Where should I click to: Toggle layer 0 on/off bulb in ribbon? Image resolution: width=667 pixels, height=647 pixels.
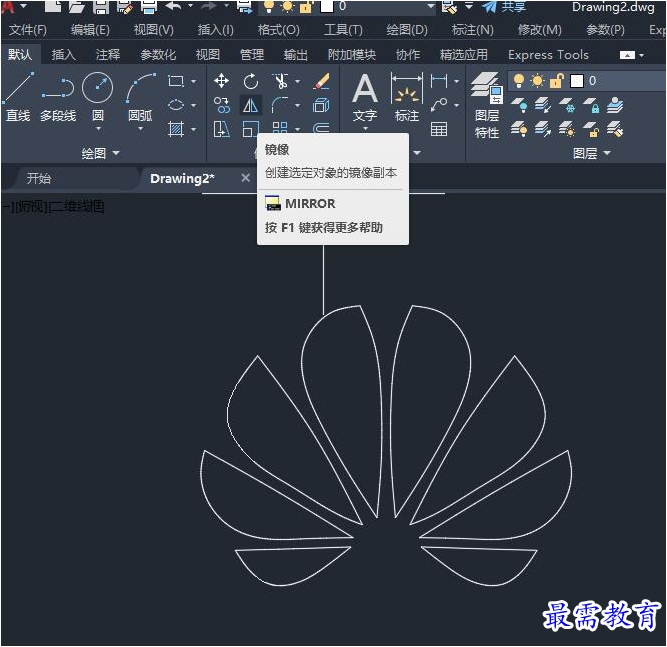click(x=519, y=81)
